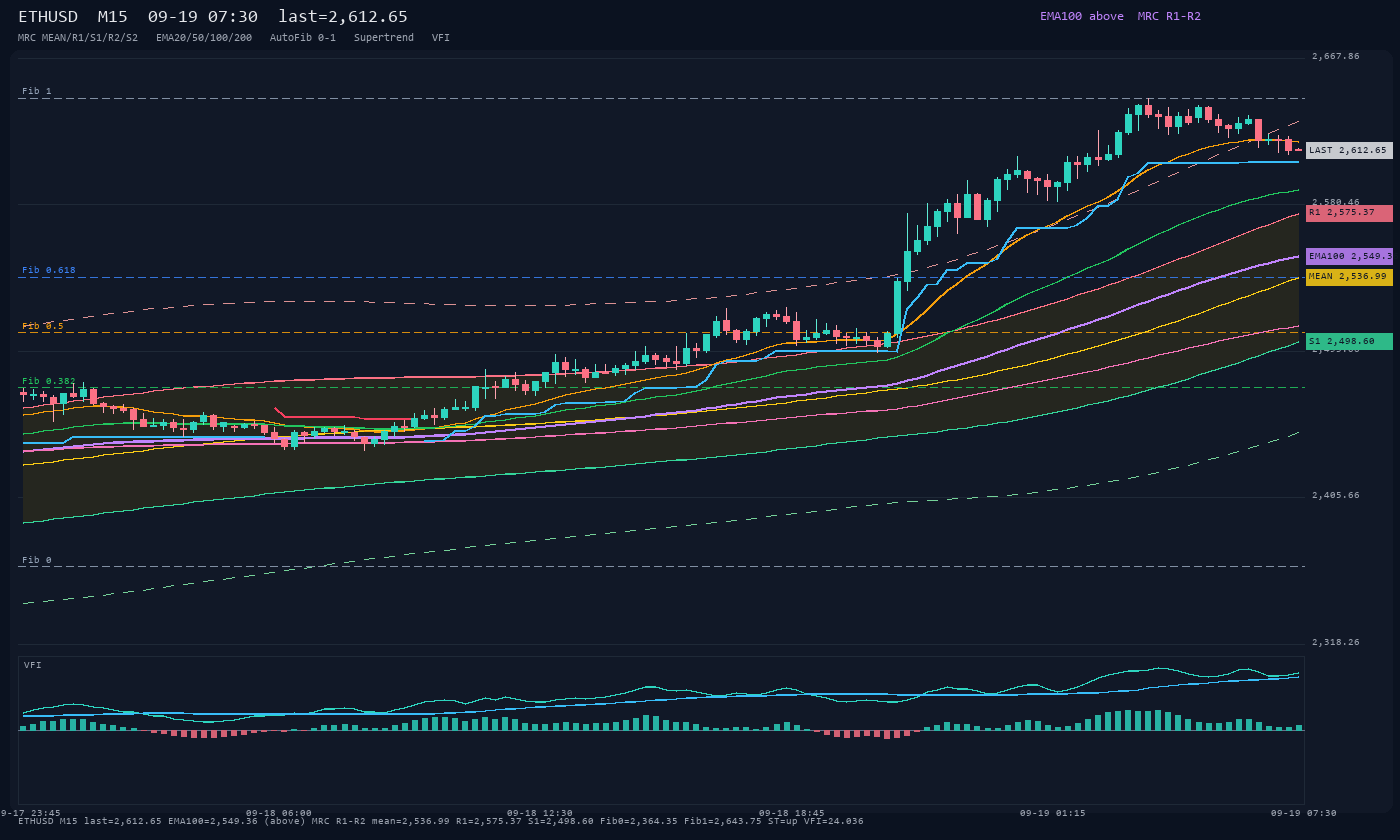Click the 2,667.86 price axis label
The width and height of the screenshot is (1400, 840).
(x=1336, y=57)
